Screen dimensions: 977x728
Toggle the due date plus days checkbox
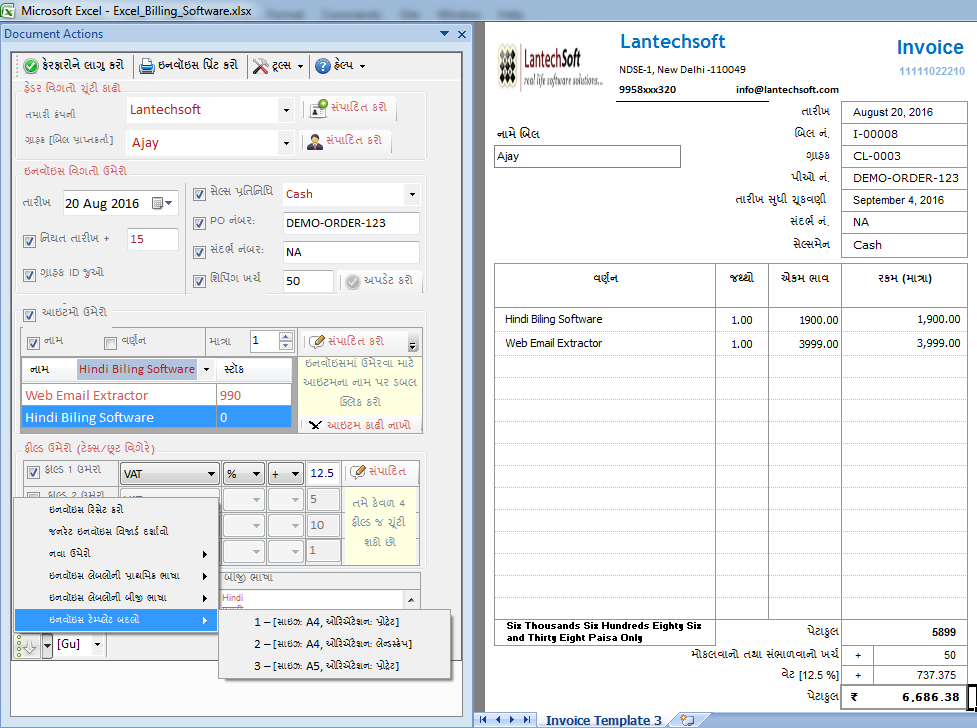[x=29, y=241]
